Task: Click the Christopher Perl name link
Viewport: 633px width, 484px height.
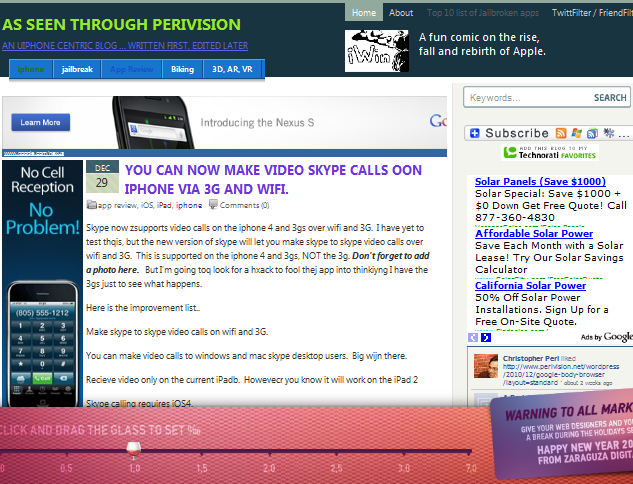Action: click(530, 358)
